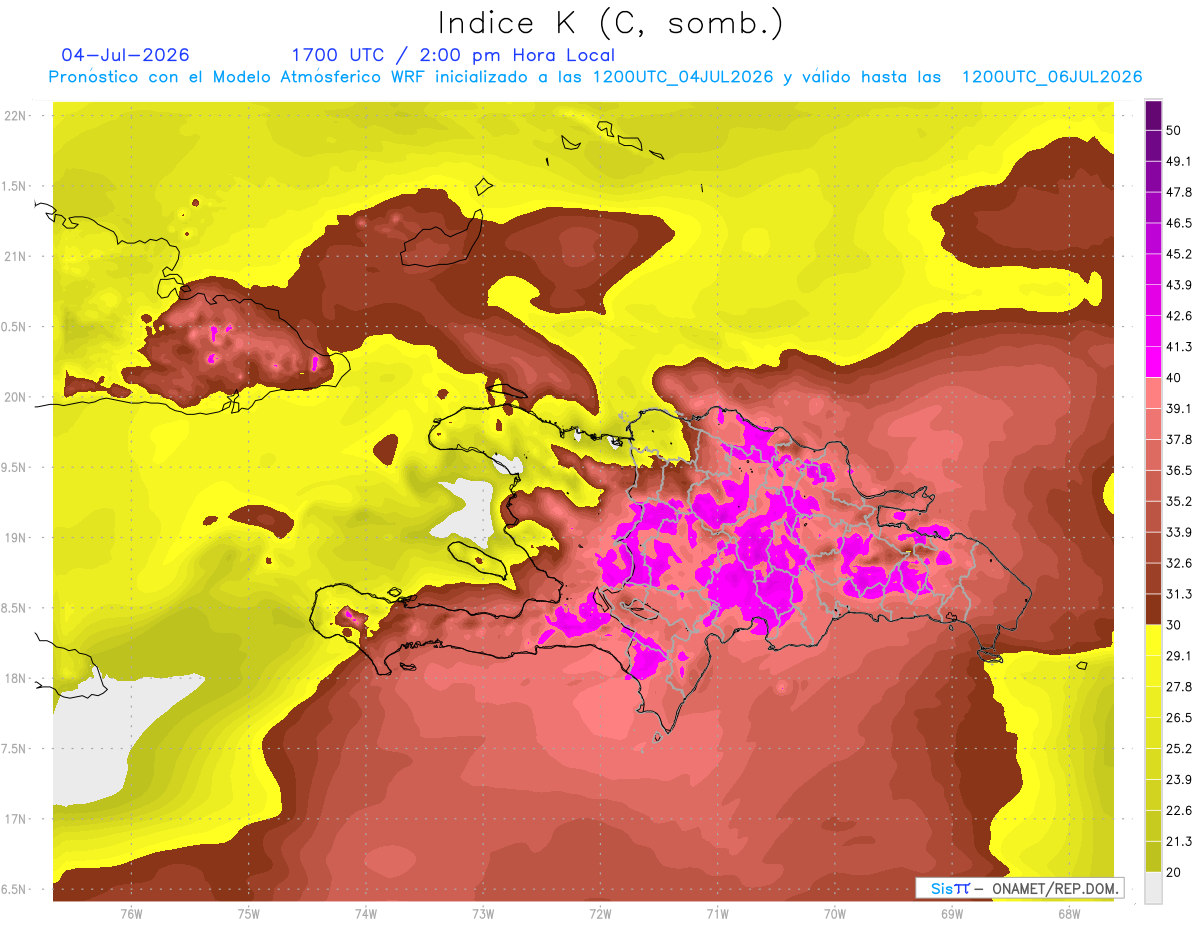
Task: Click the time text "1700 UTC / 2:00 pm Hora Local"
Action: [453, 55]
